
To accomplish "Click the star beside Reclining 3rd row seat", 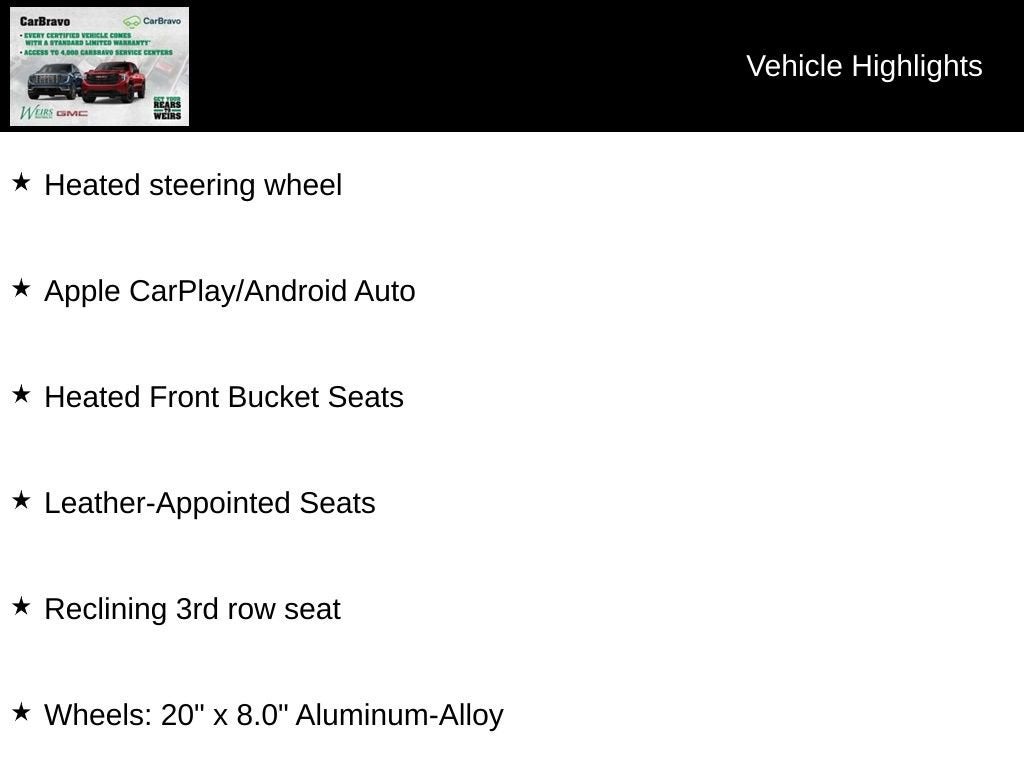I will (x=21, y=606).
